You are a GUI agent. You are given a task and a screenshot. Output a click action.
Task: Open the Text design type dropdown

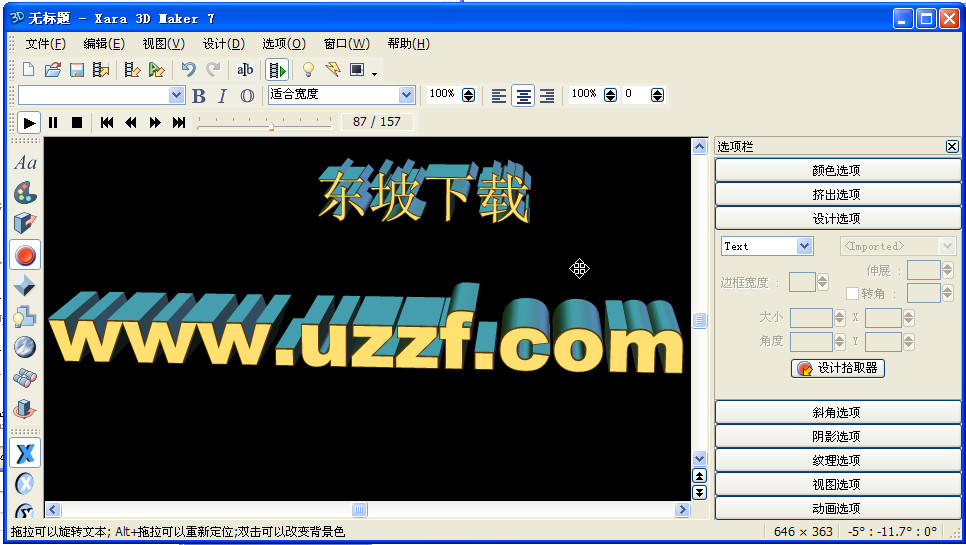pyautogui.click(x=805, y=246)
